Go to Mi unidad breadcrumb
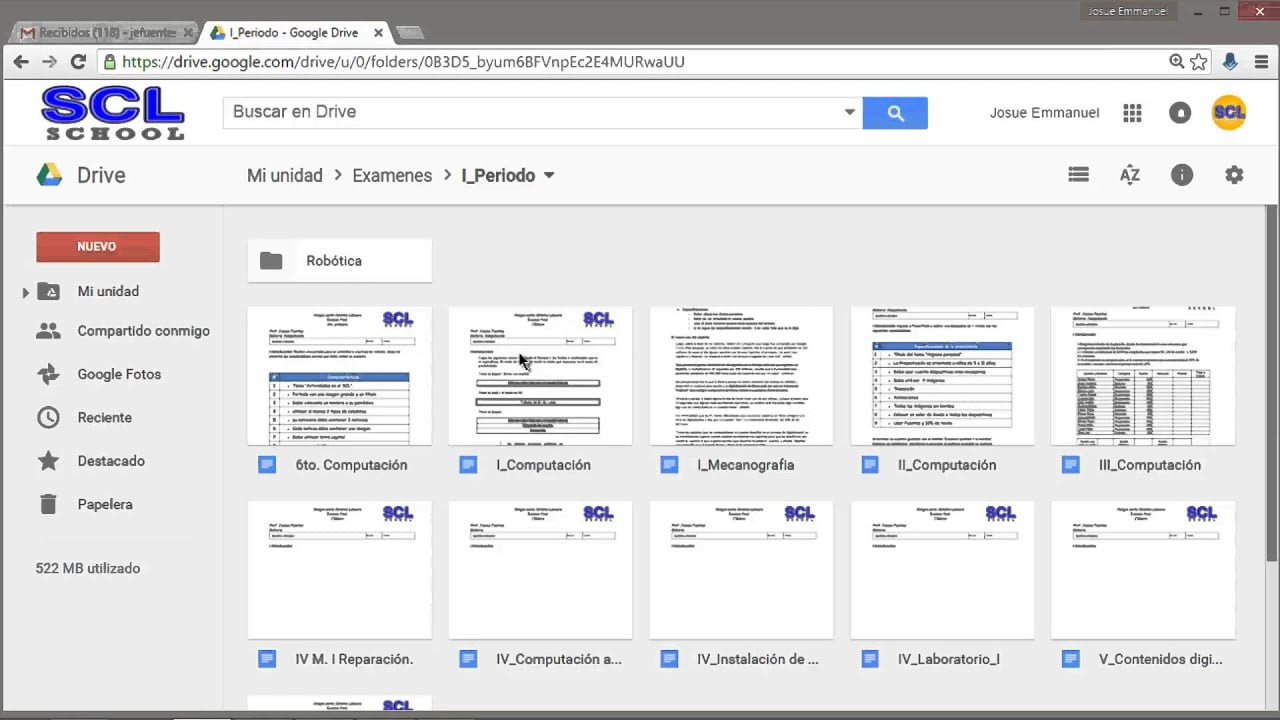This screenshot has width=1280, height=720. click(285, 175)
